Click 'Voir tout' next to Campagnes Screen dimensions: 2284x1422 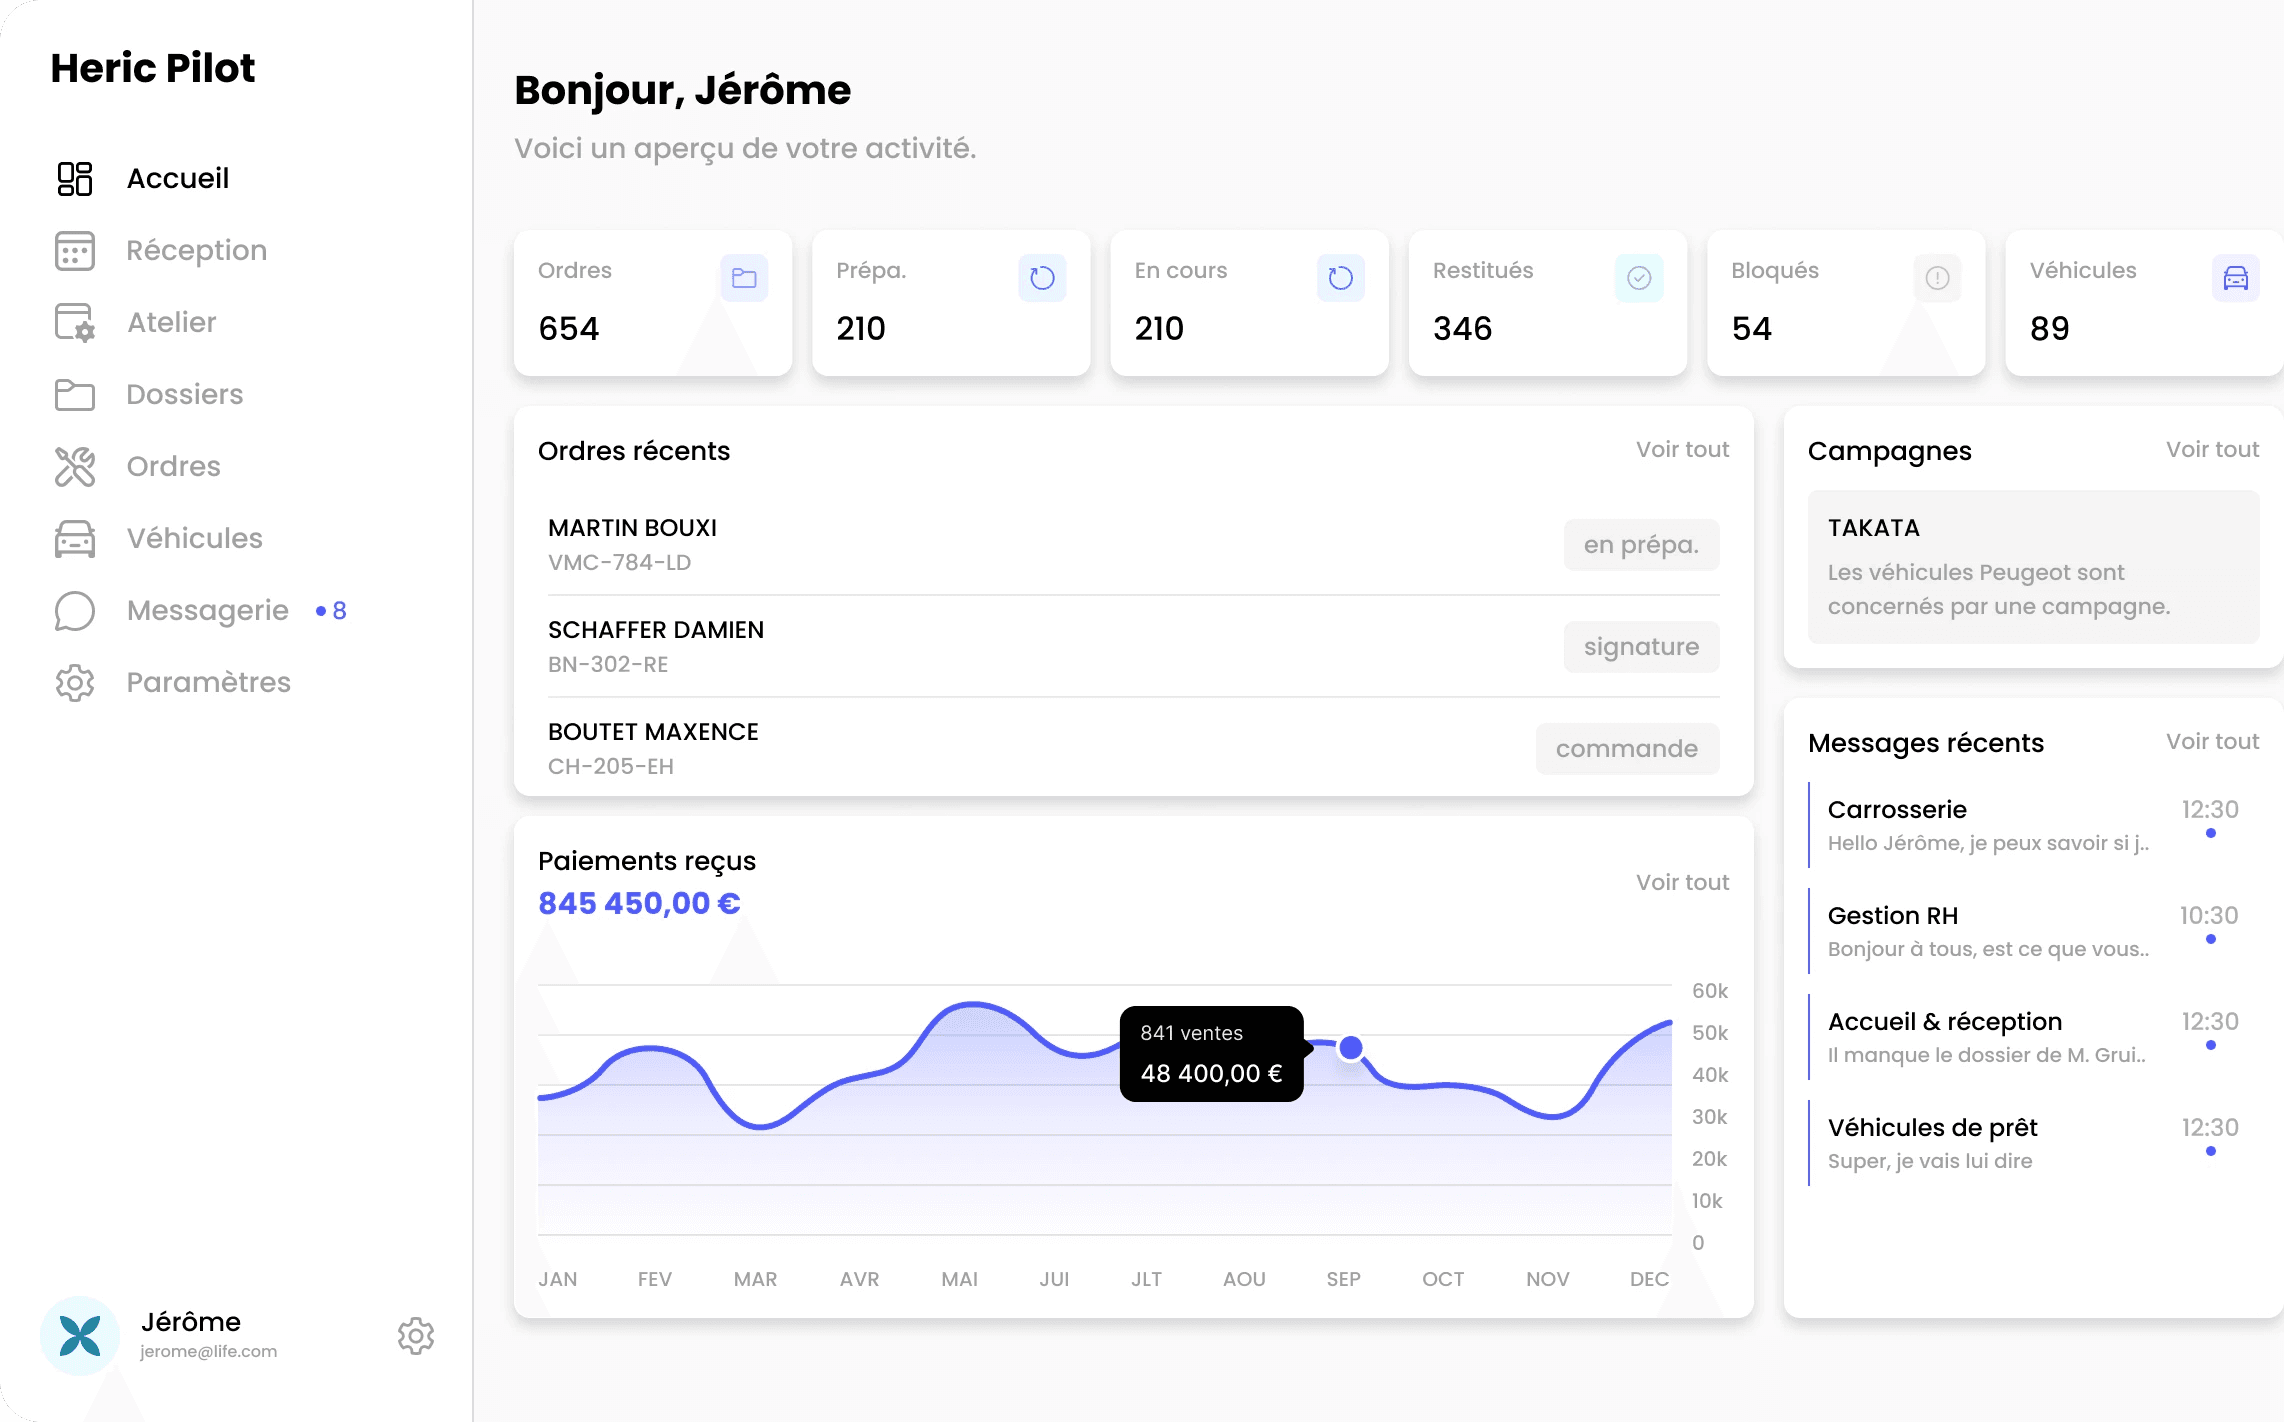point(2213,450)
